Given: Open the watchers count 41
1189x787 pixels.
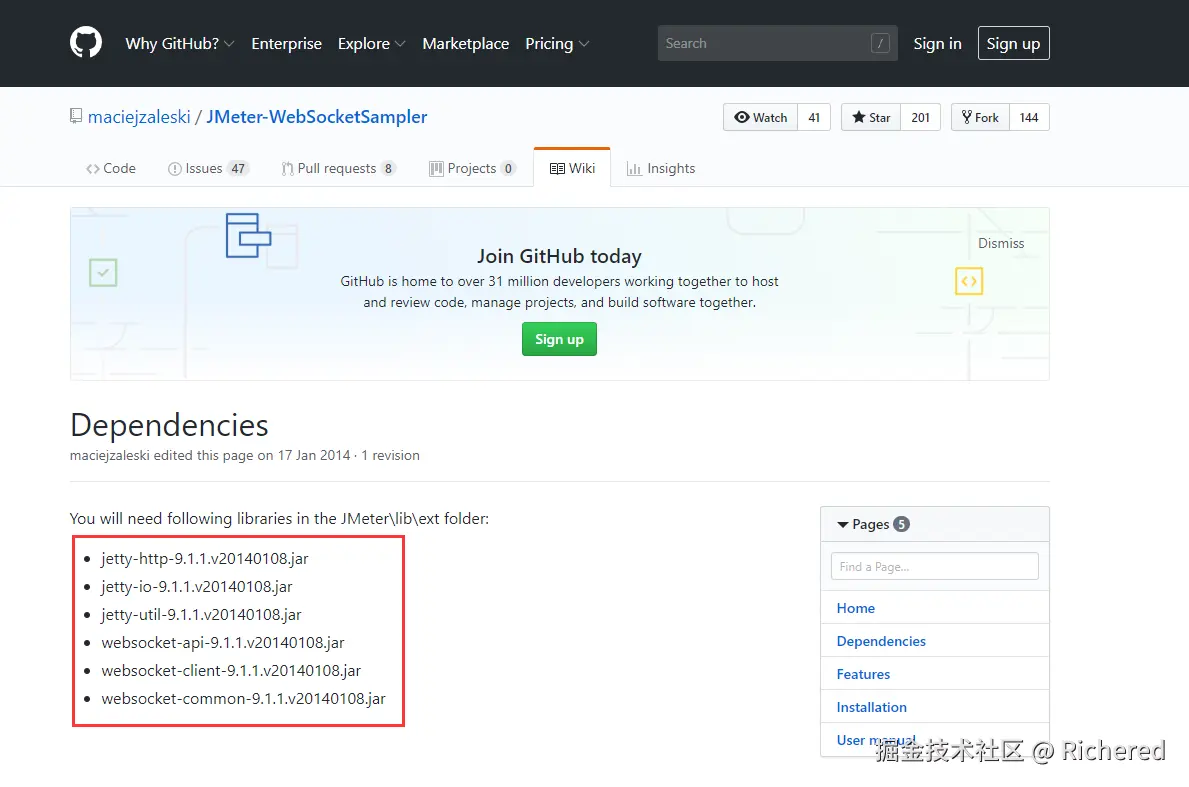Looking at the screenshot, I should 814,118.
